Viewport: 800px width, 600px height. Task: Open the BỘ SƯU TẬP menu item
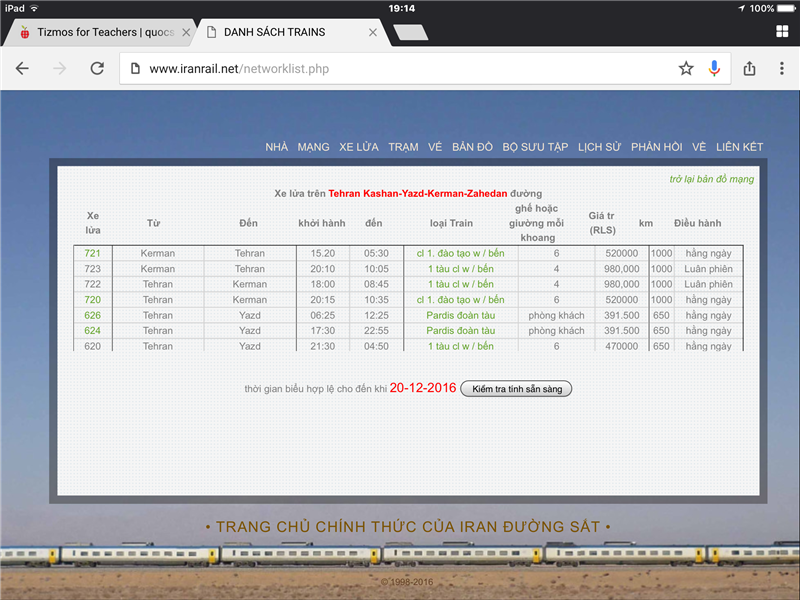click(x=535, y=147)
